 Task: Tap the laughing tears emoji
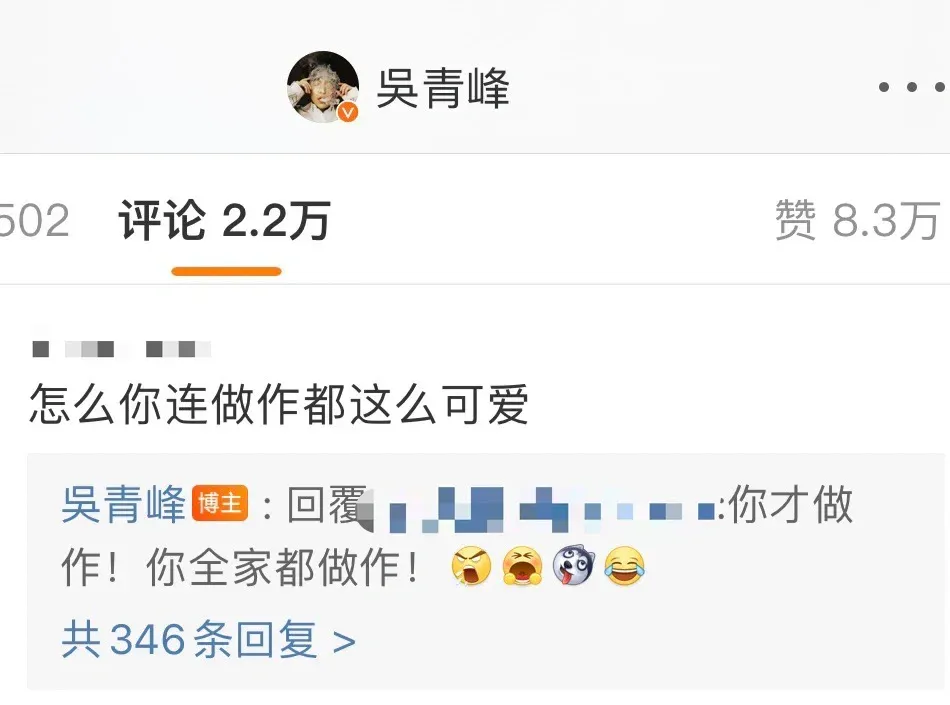pyautogui.click(x=624, y=565)
